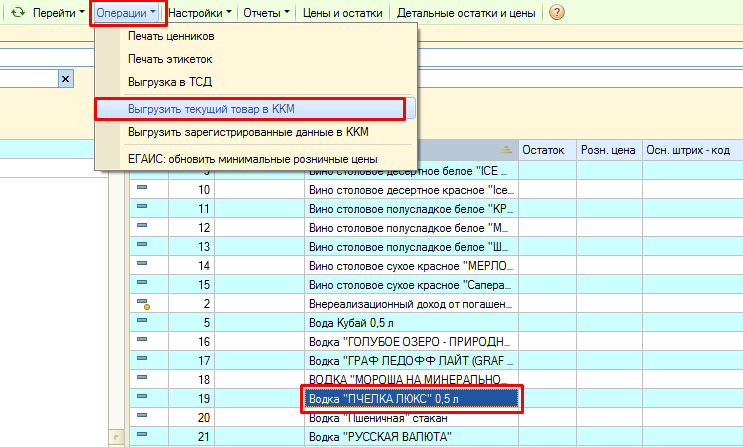Click the search input field left of X
The width and height of the screenshot is (743, 447).
[29, 79]
